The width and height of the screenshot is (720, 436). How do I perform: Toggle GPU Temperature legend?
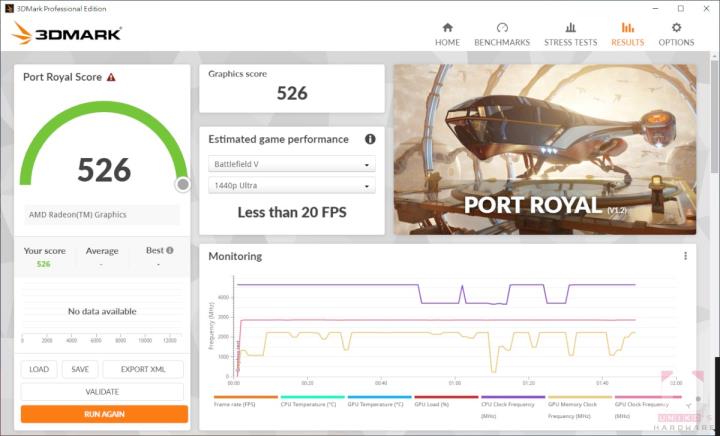tap(379, 401)
